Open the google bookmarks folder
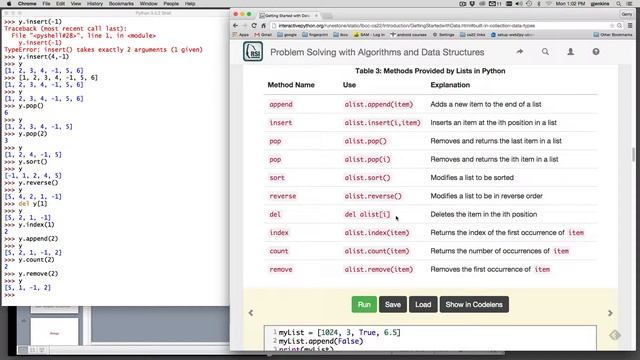This screenshot has width=640, height=360. [287, 35]
